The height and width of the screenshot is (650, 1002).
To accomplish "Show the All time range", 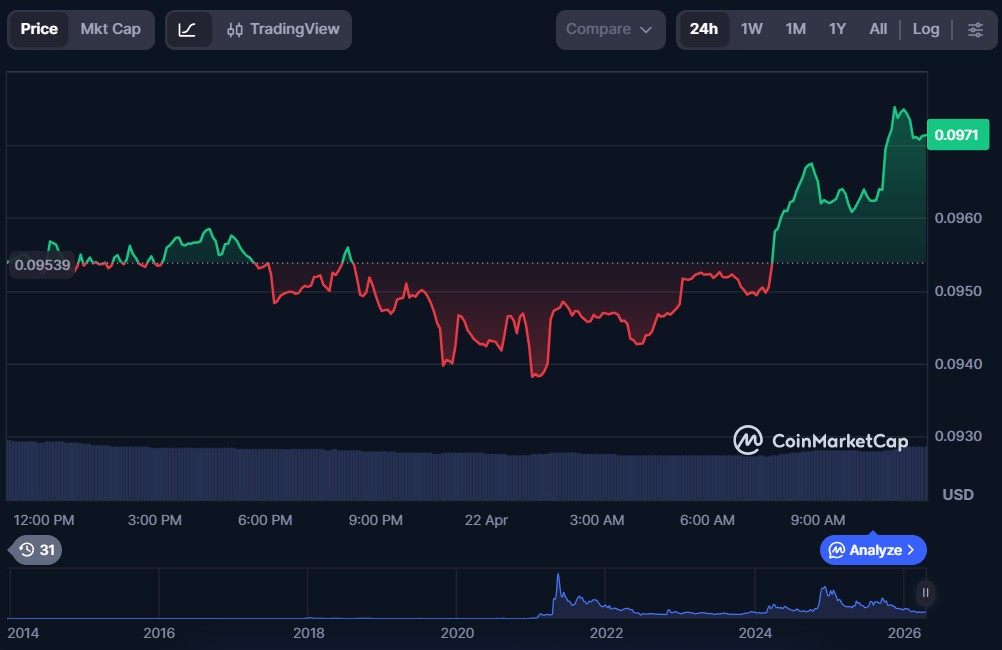I will [x=877, y=29].
